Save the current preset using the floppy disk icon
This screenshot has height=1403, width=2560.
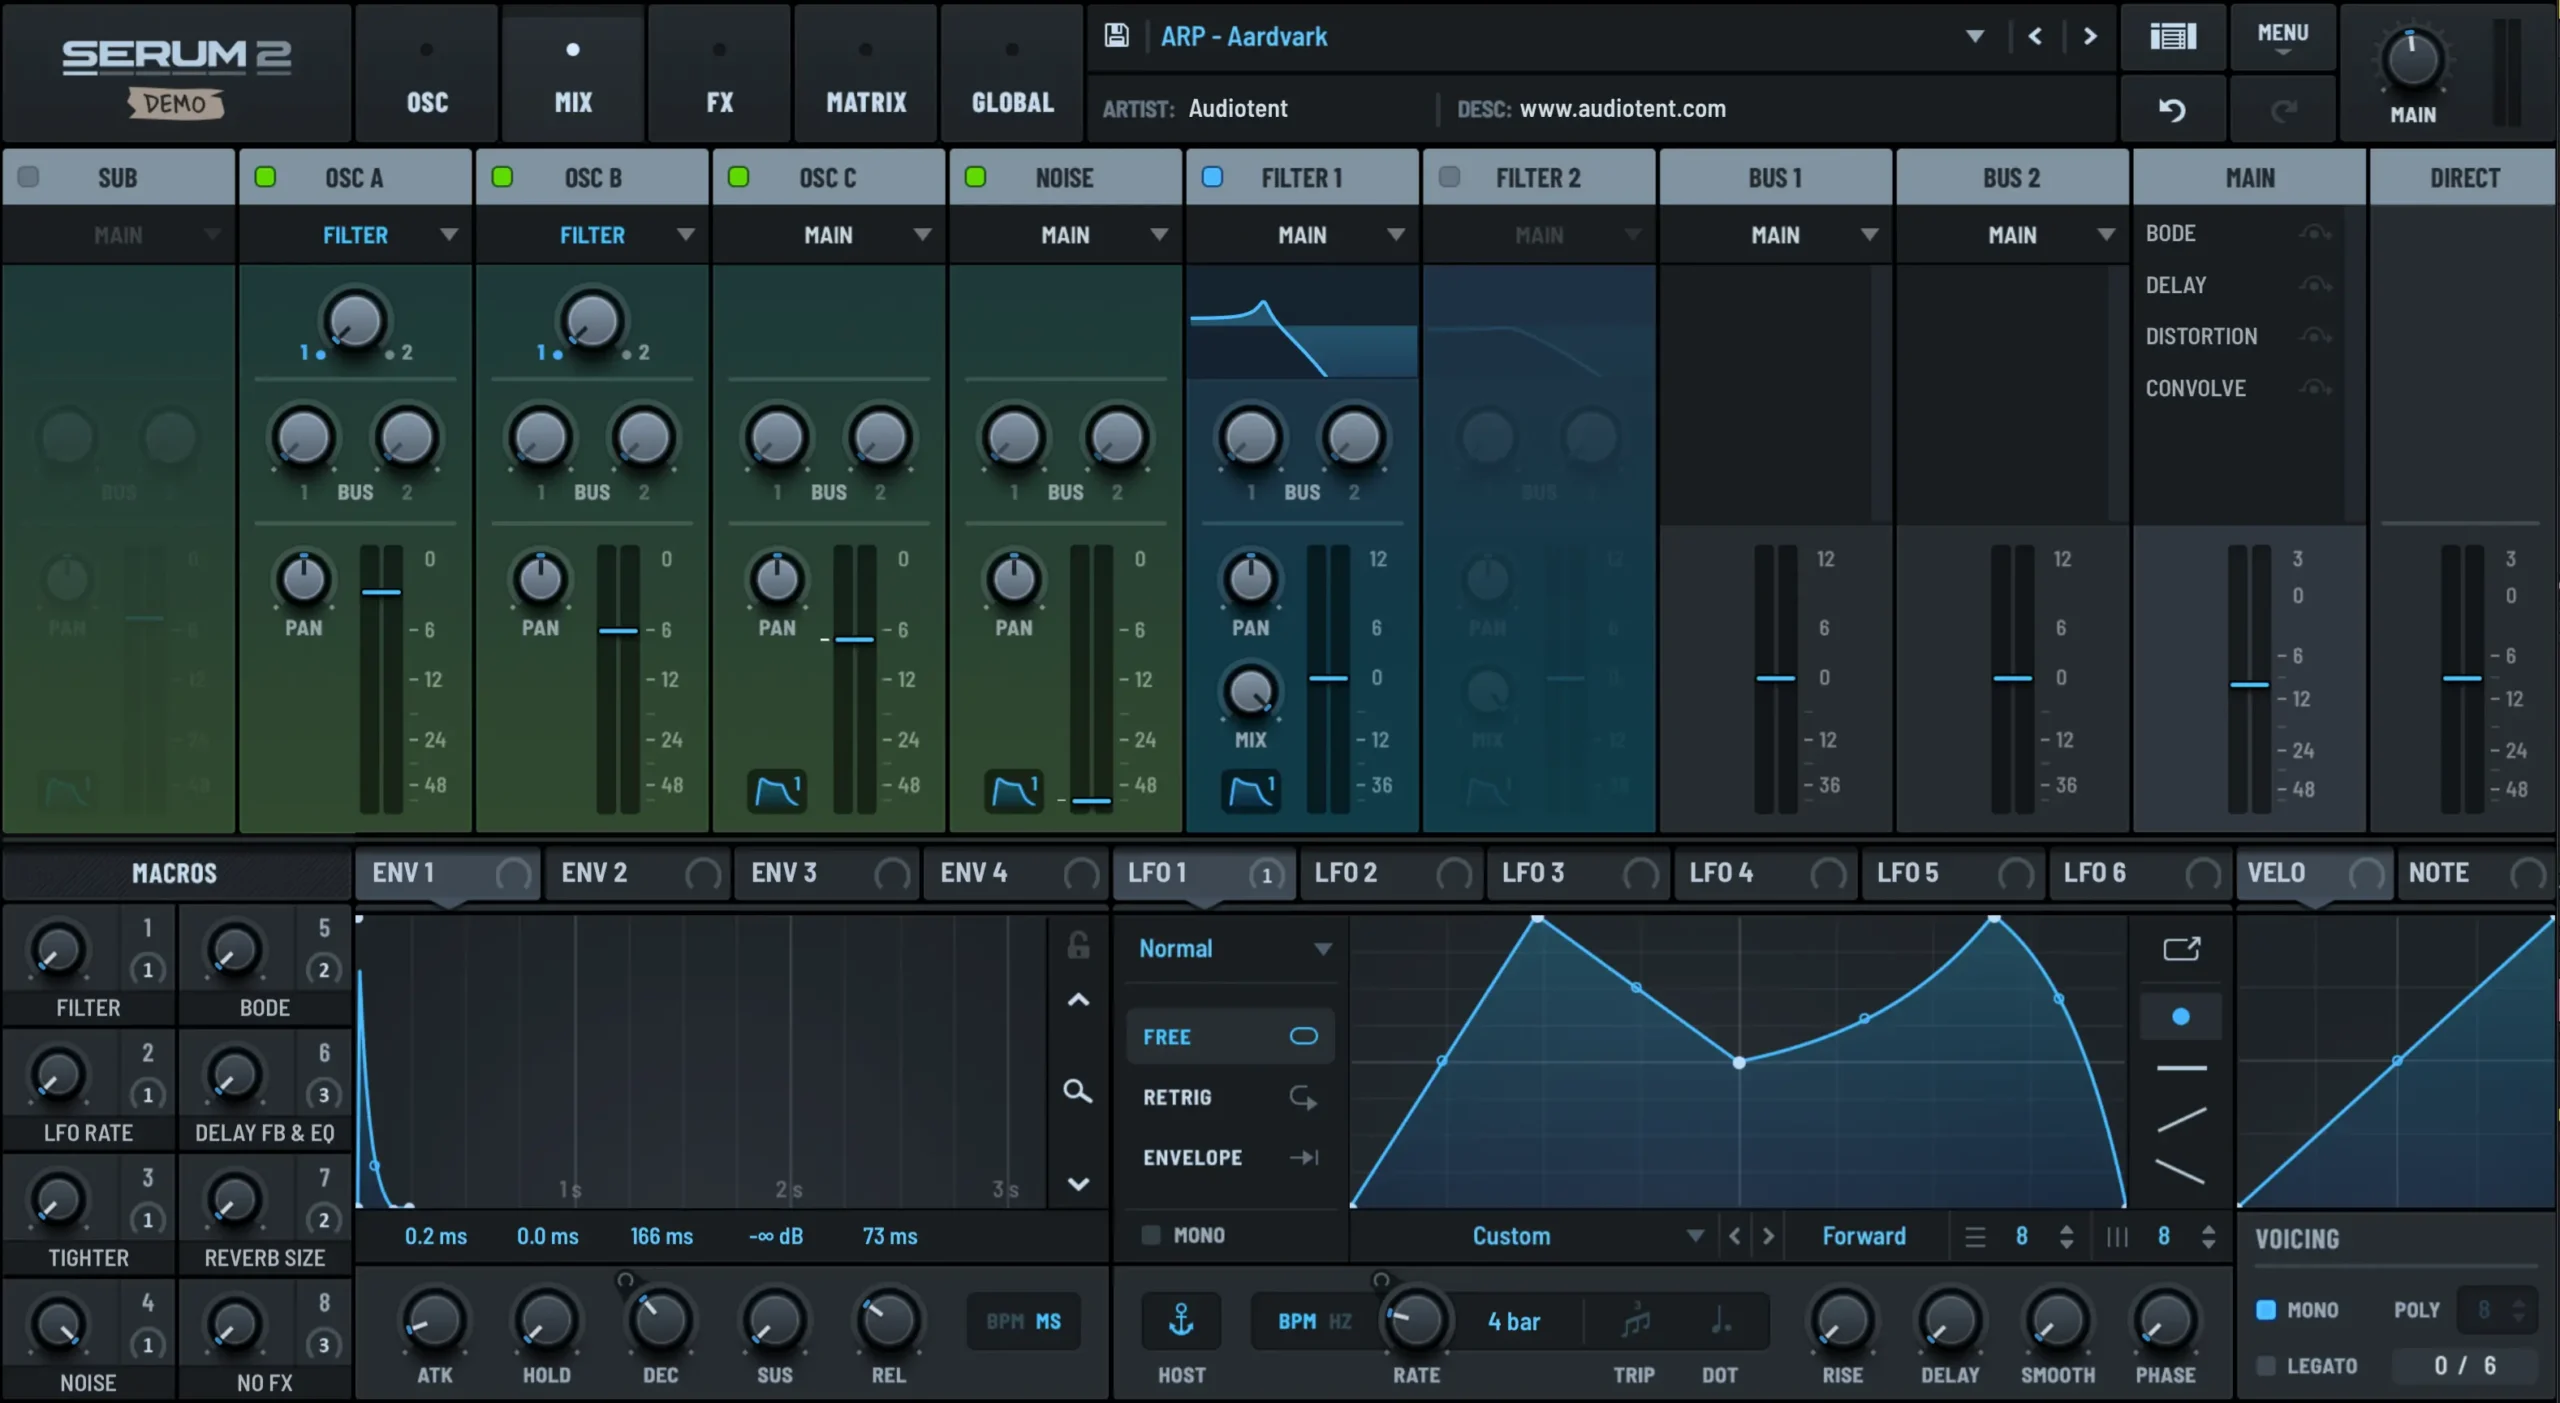(x=1116, y=35)
